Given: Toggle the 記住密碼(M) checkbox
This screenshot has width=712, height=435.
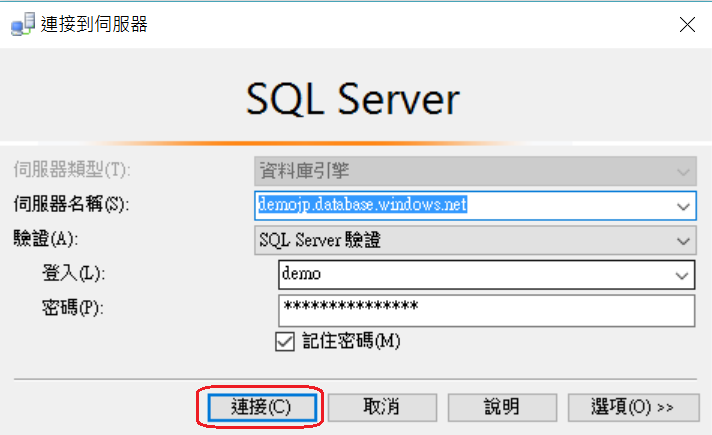Looking at the screenshot, I should (x=285, y=341).
